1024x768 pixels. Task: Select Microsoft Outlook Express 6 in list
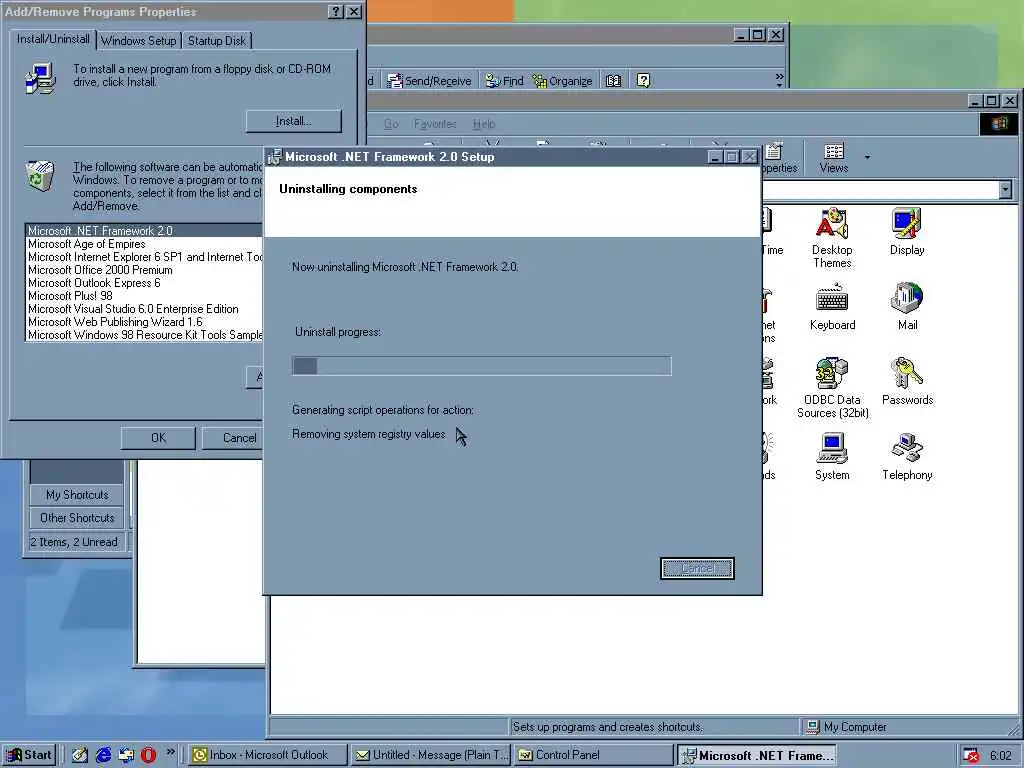pos(144,283)
